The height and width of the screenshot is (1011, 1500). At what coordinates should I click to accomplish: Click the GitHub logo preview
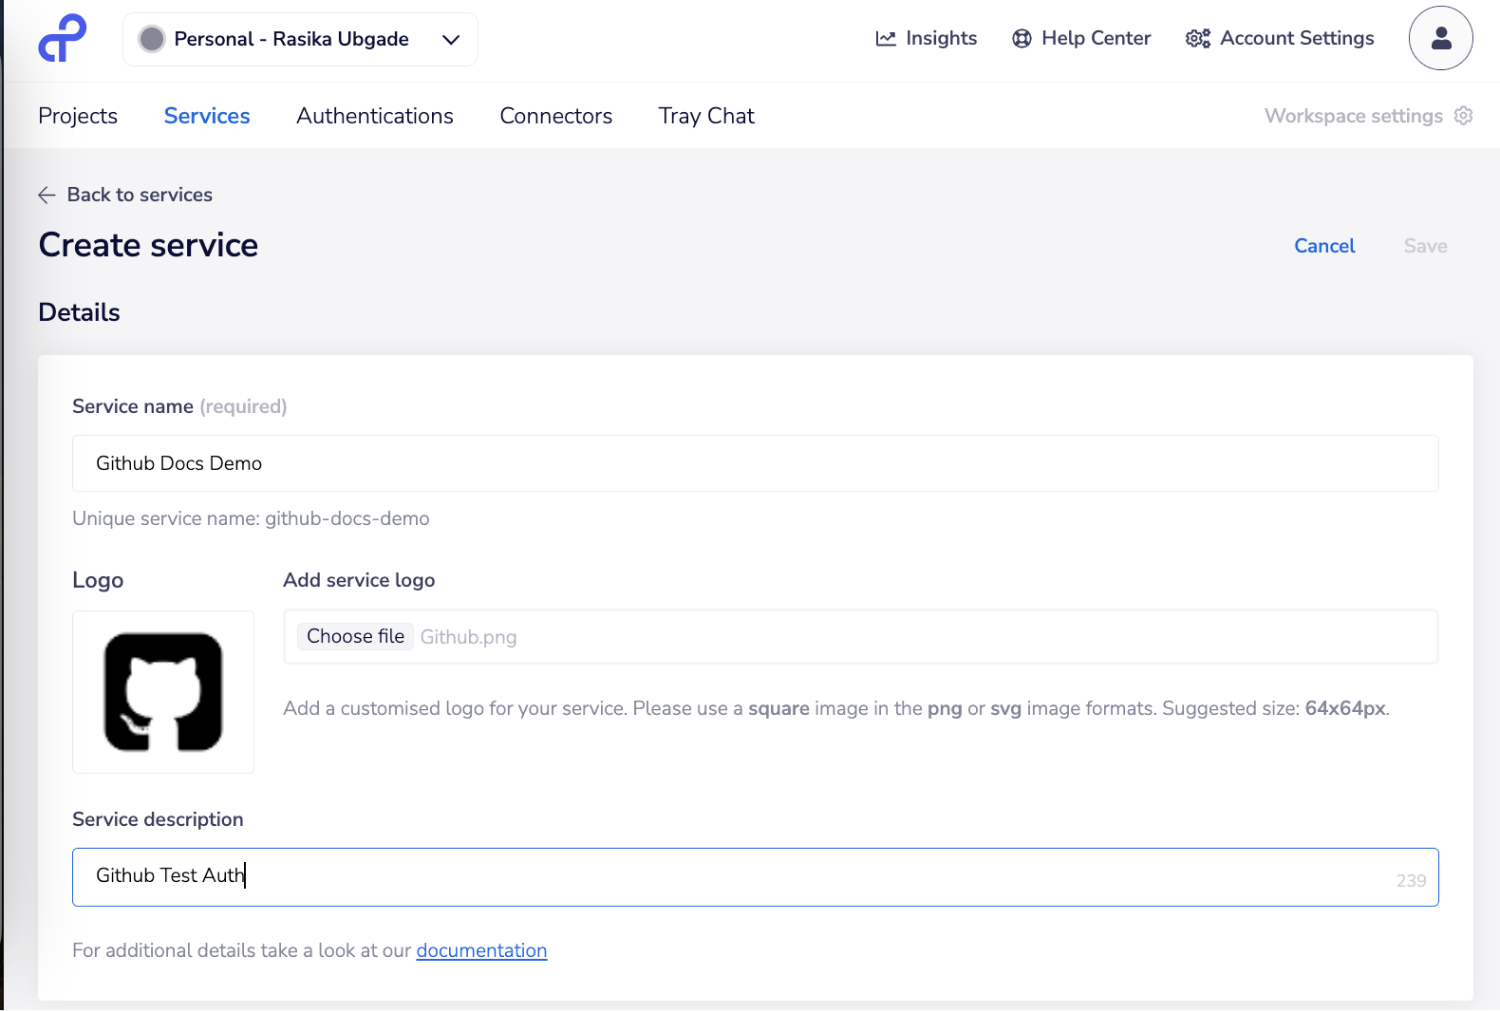point(163,692)
